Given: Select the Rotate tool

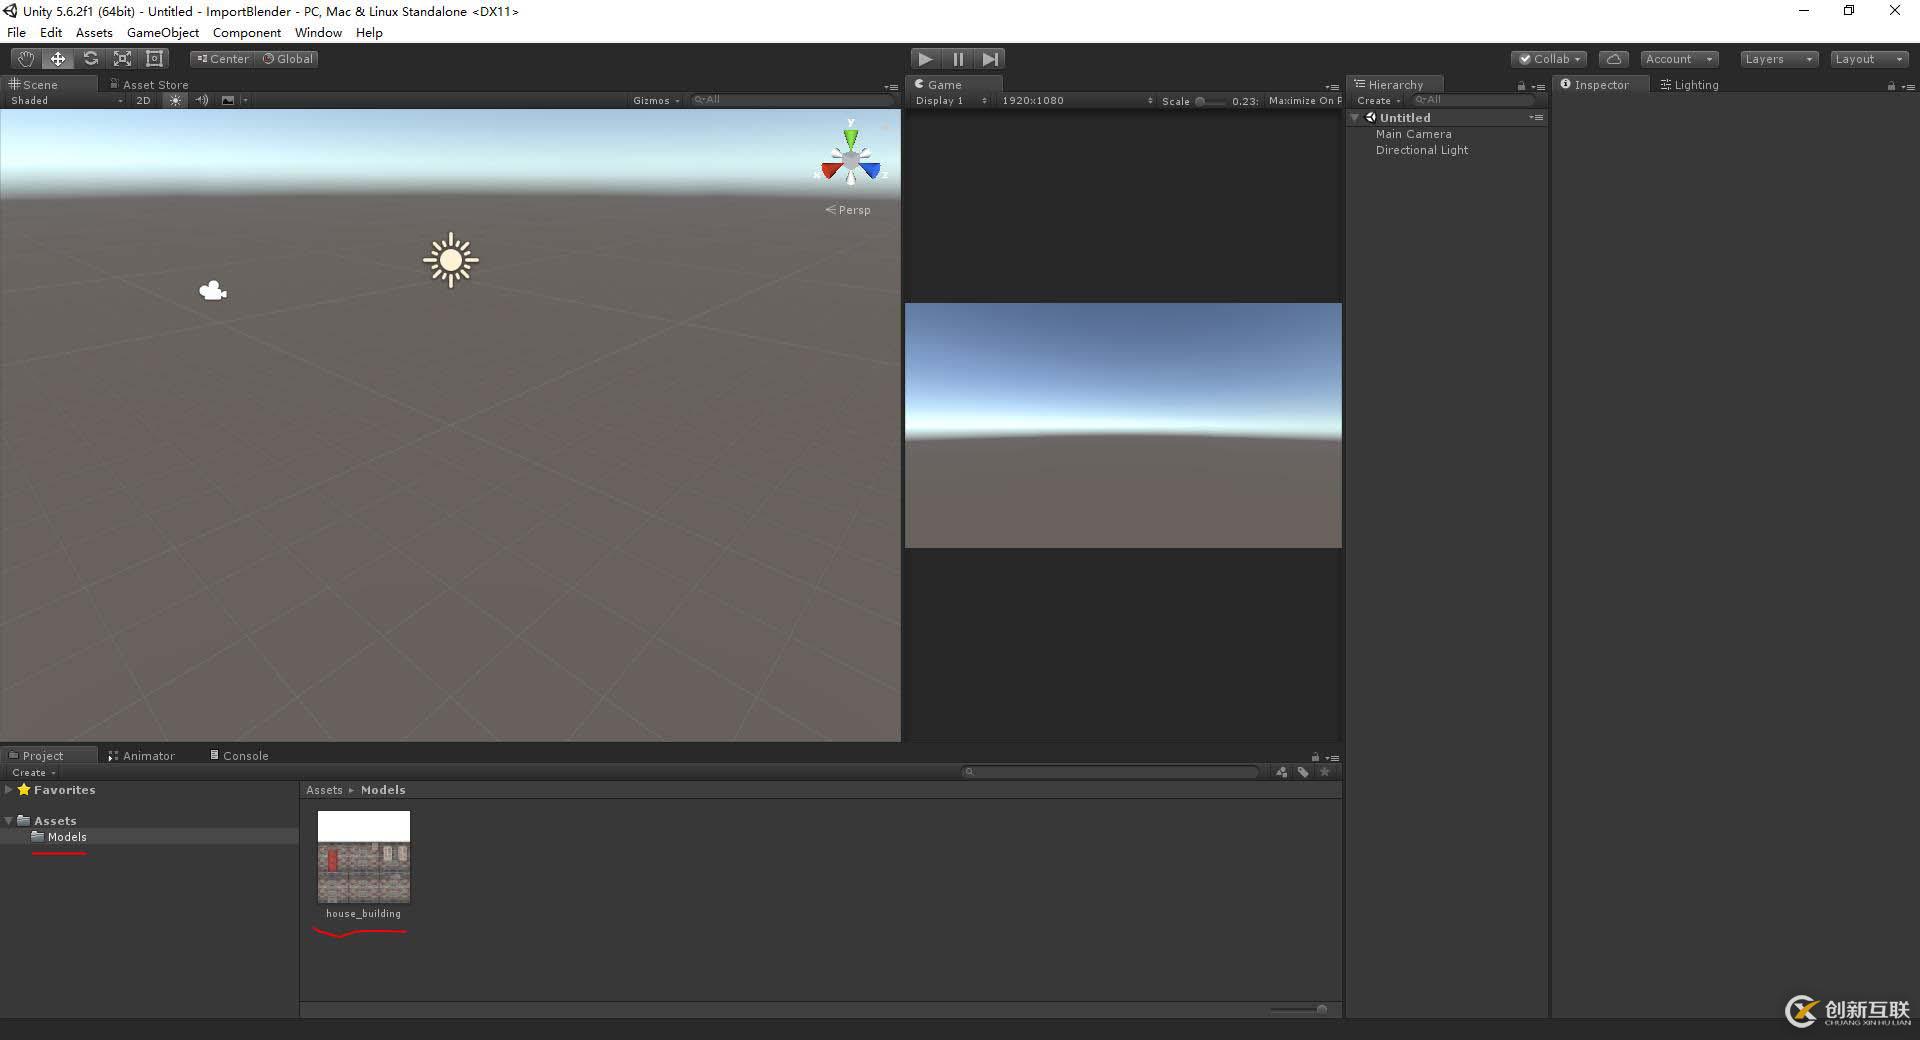Looking at the screenshot, I should [x=90, y=59].
